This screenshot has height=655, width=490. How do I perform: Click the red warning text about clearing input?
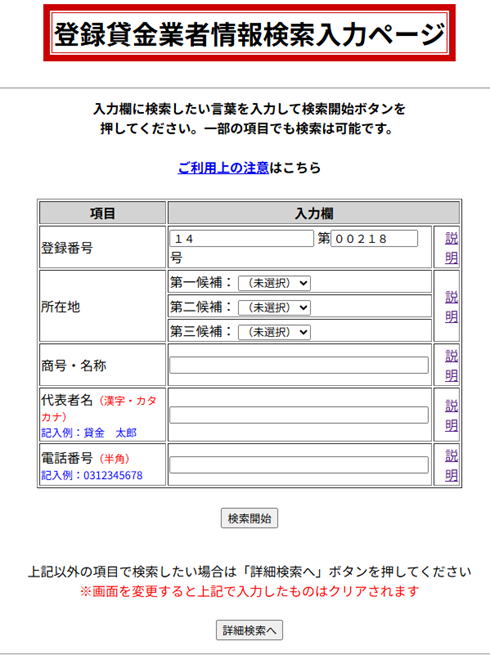tap(249, 591)
